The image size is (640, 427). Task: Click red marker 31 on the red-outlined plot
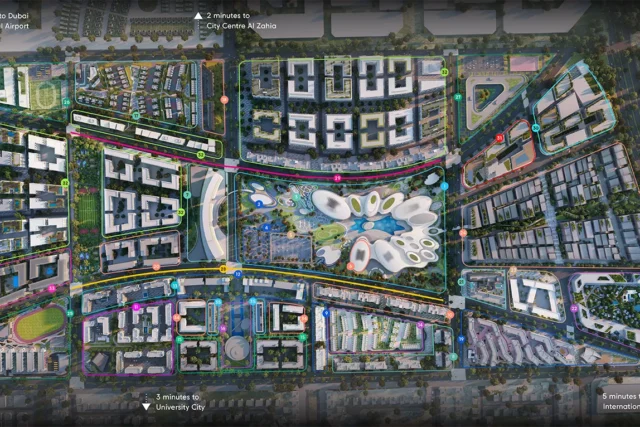click(499, 138)
